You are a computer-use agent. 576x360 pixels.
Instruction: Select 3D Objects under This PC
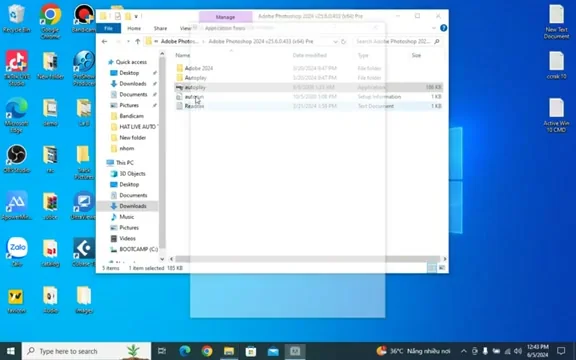(x=132, y=174)
